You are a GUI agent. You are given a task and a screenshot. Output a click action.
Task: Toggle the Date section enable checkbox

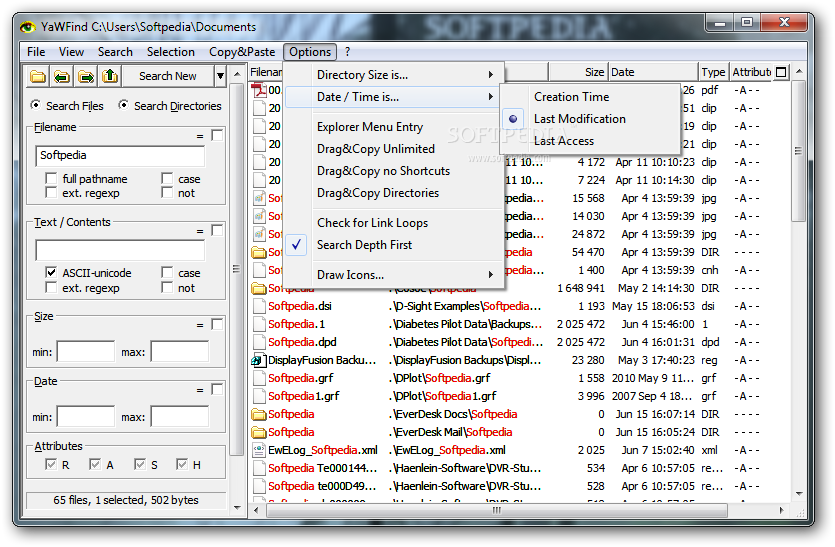217,389
